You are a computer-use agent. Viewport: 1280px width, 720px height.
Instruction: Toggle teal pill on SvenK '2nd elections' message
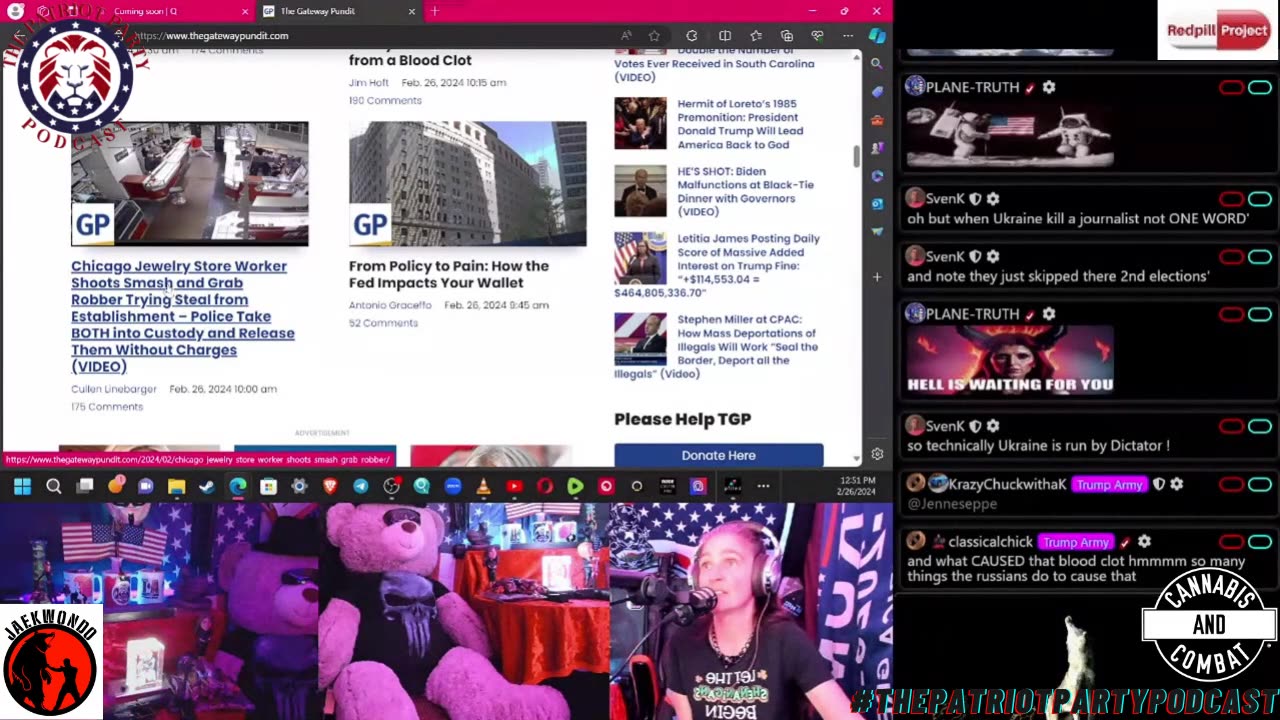[x=1260, y=257]
